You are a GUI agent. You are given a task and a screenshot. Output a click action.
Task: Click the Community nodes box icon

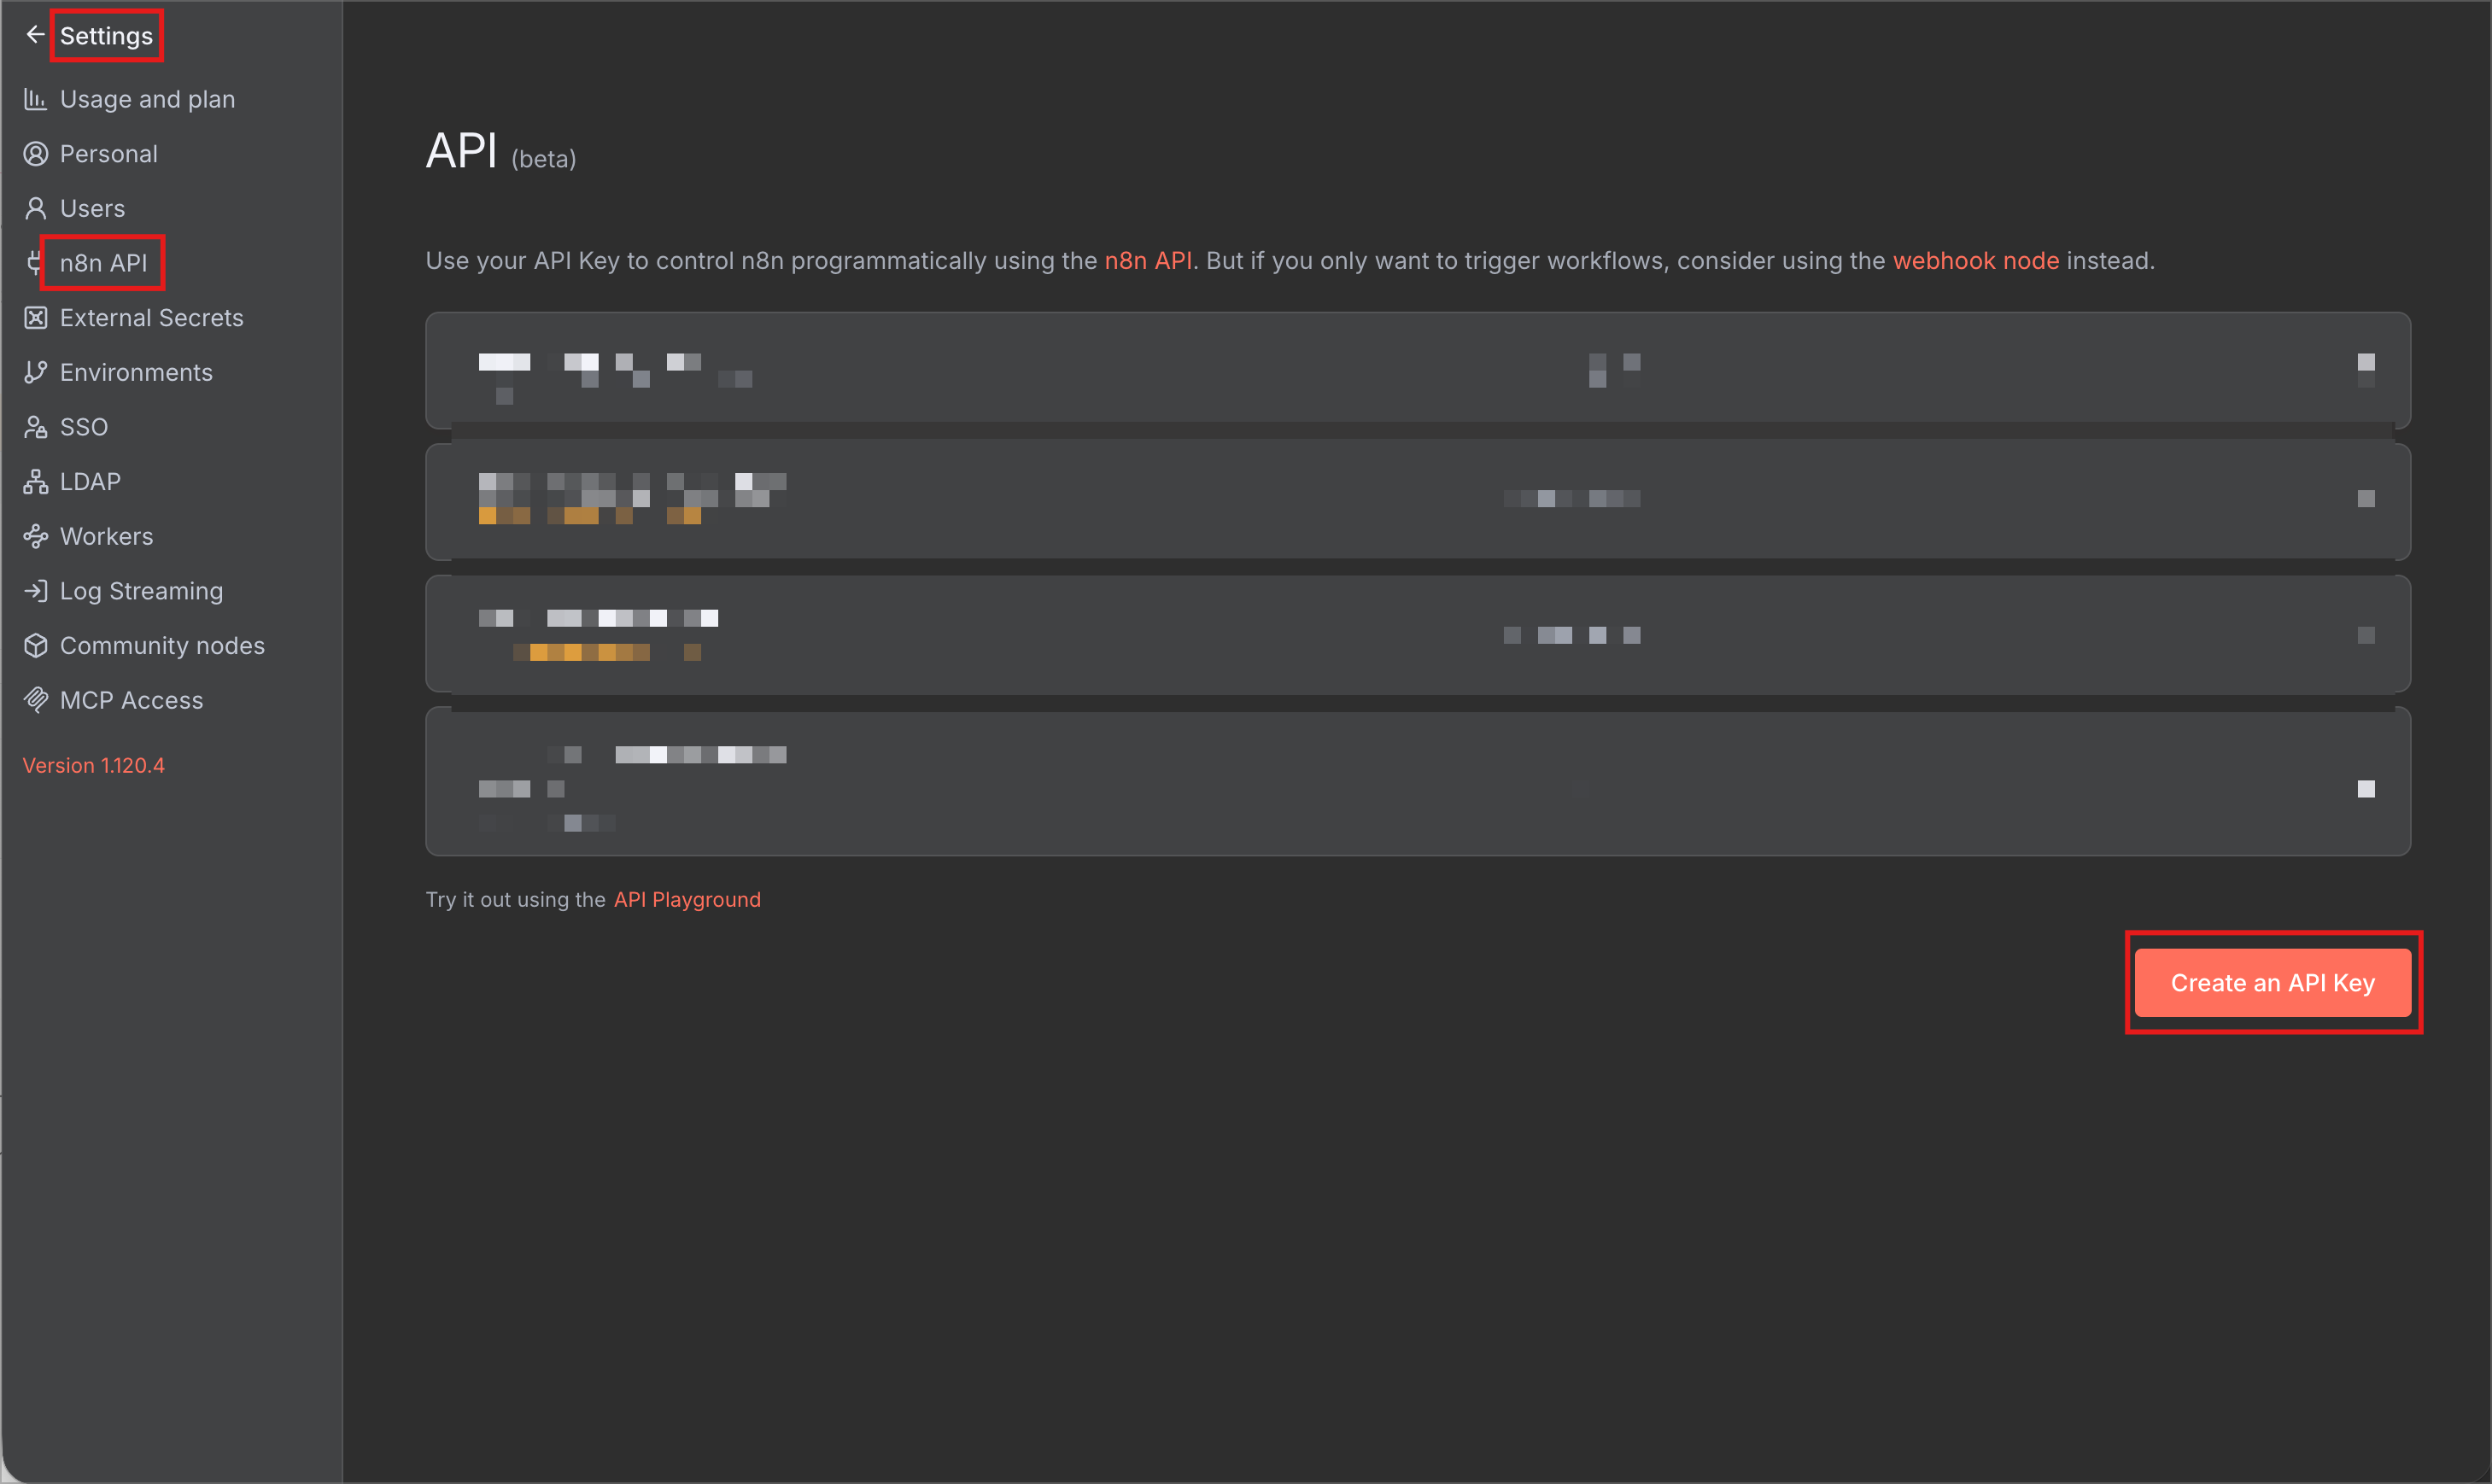point(35,646)
